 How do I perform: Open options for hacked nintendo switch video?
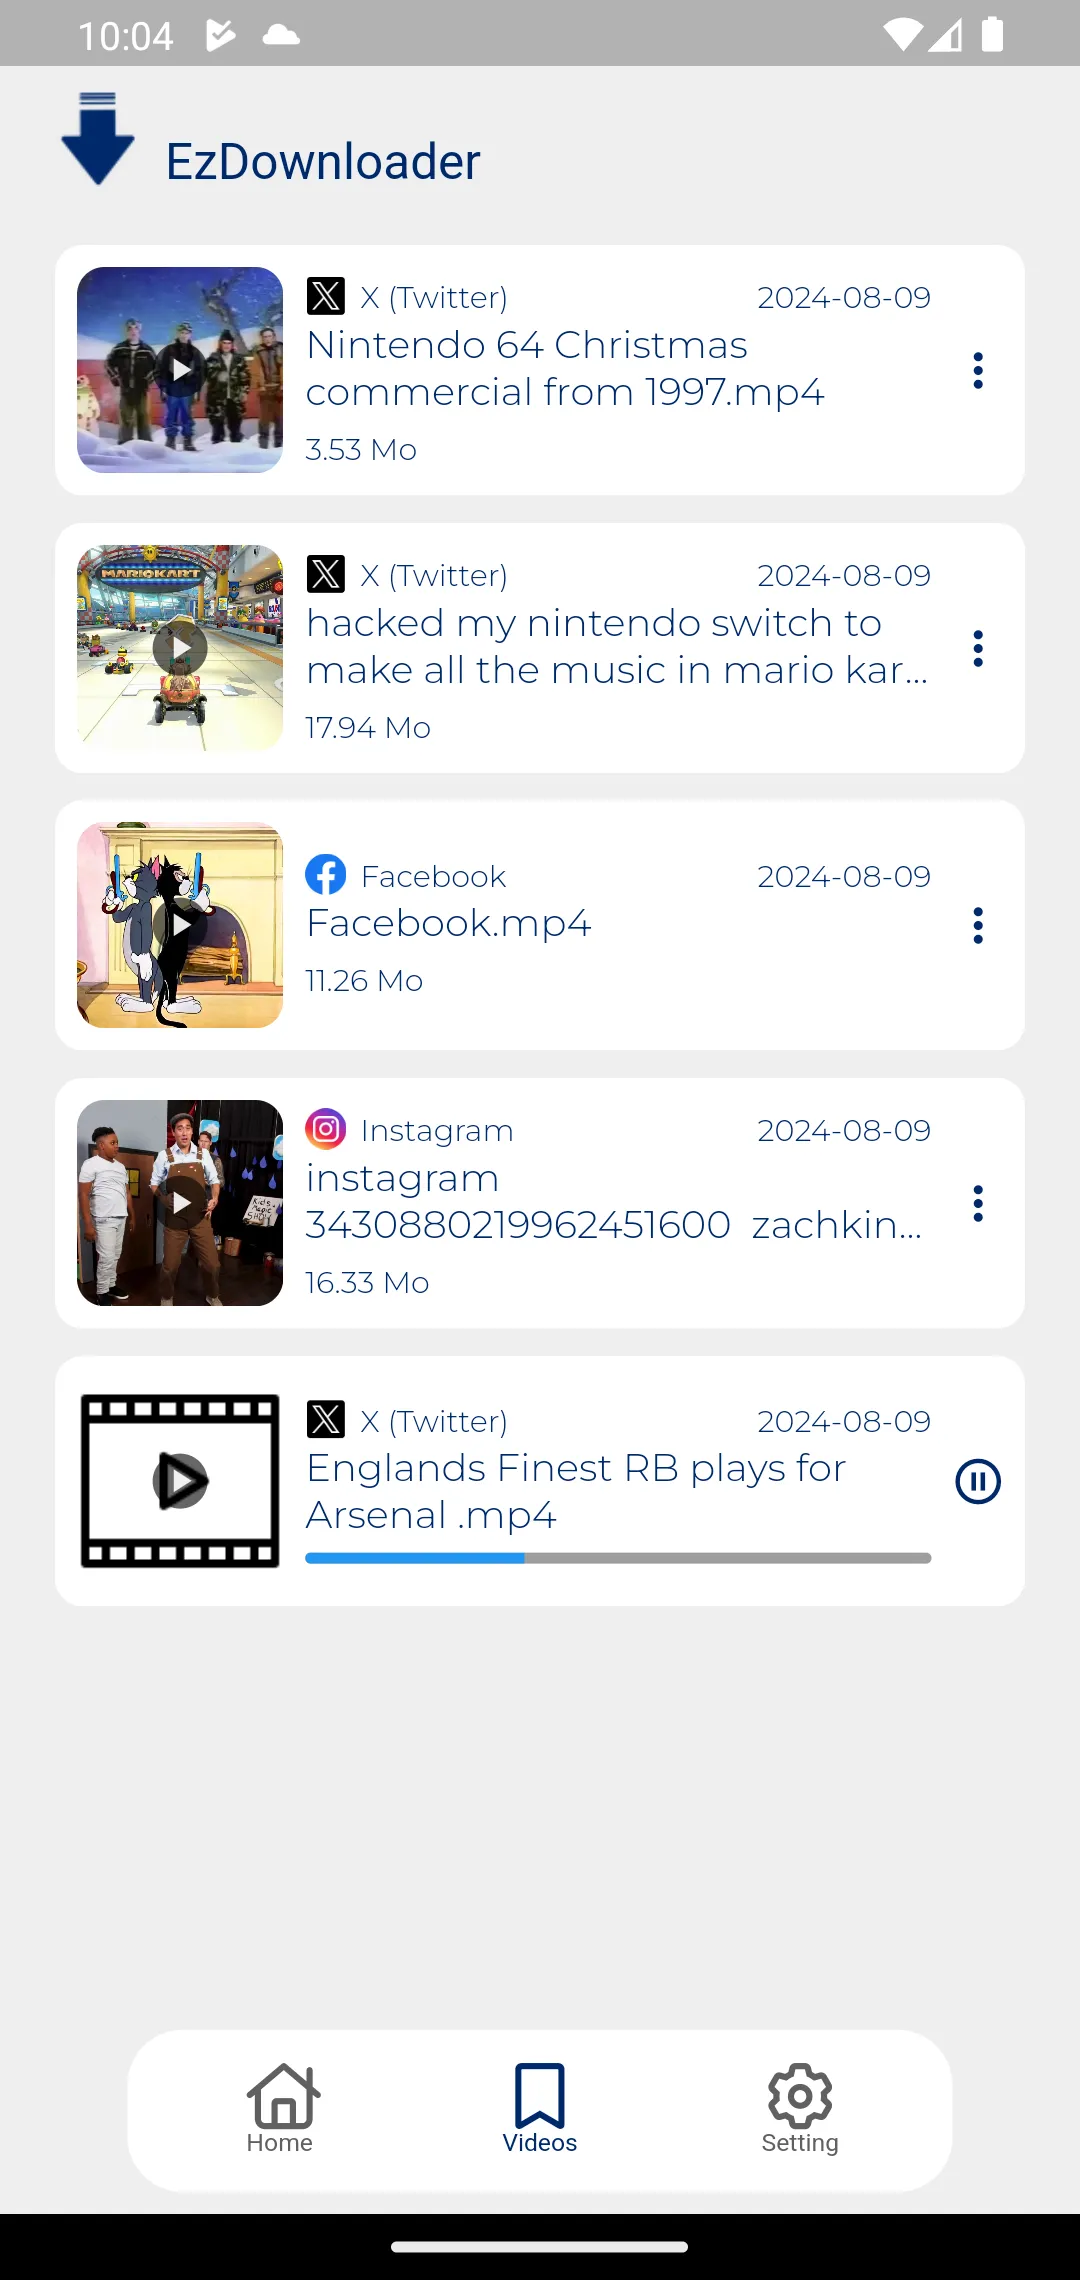pyautogui.click(x=978, y=649)
